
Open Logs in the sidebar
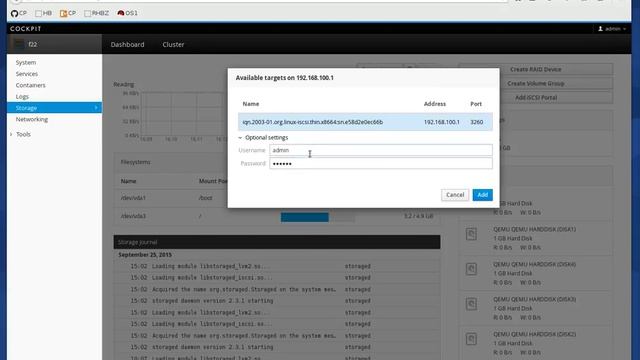tap(22, 97)
